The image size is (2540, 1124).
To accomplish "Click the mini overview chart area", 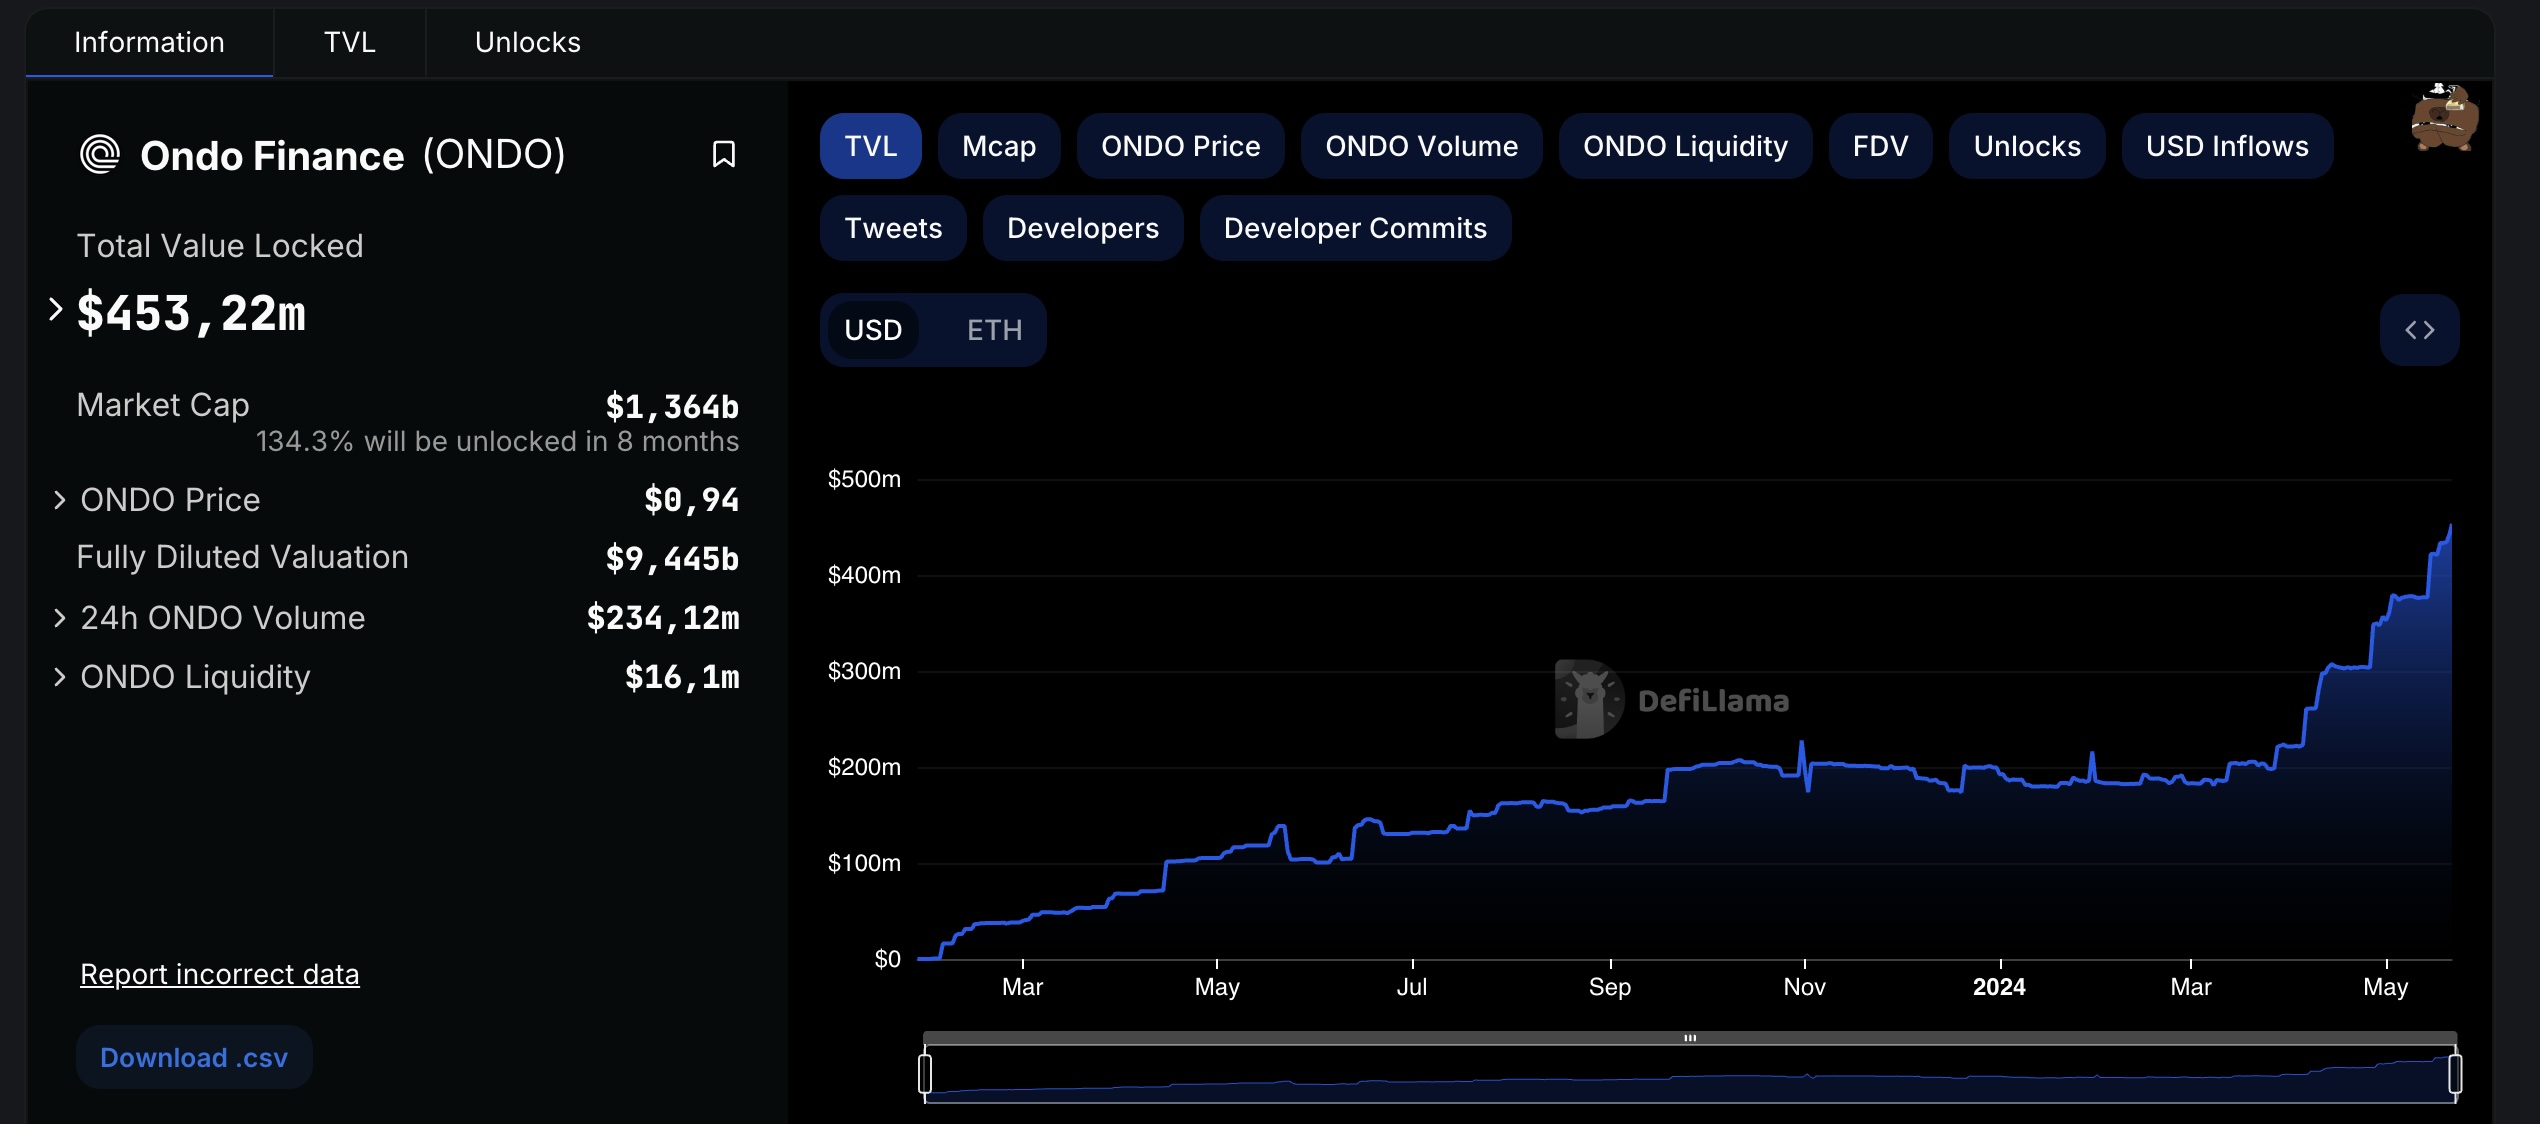I will tap(1690, 1075).
